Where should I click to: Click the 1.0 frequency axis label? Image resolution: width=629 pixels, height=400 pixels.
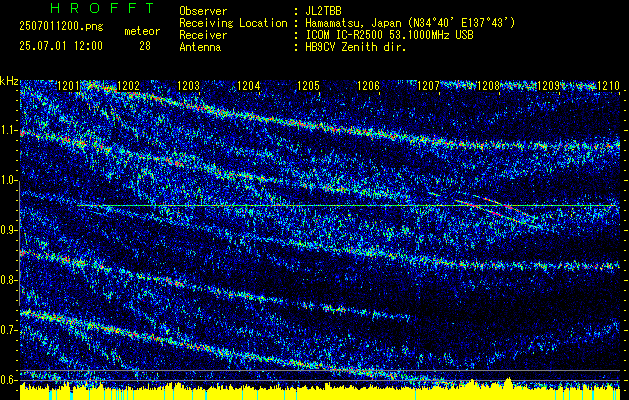tap(9, 181)
